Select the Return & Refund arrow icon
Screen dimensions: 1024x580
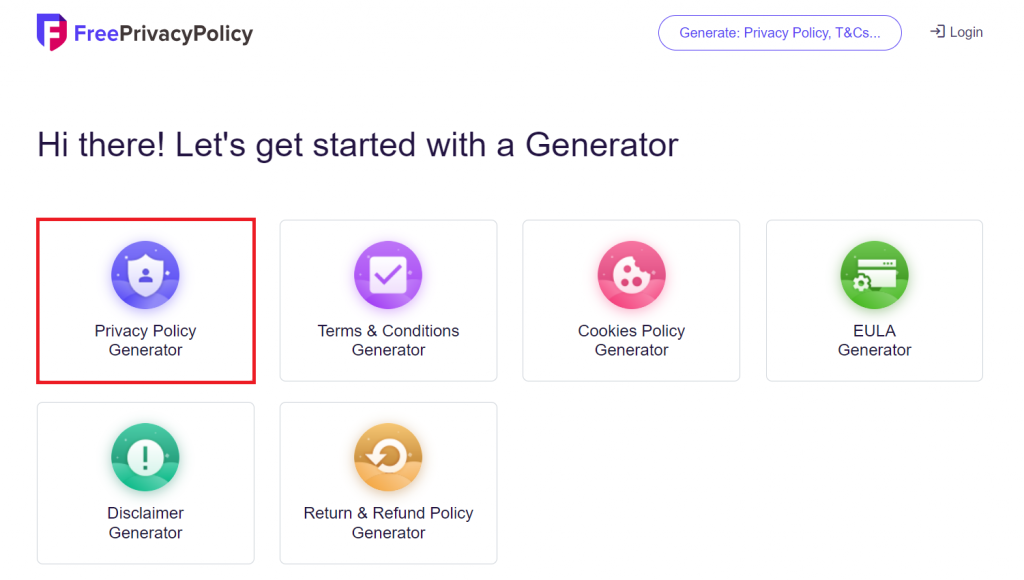point(388,457)
